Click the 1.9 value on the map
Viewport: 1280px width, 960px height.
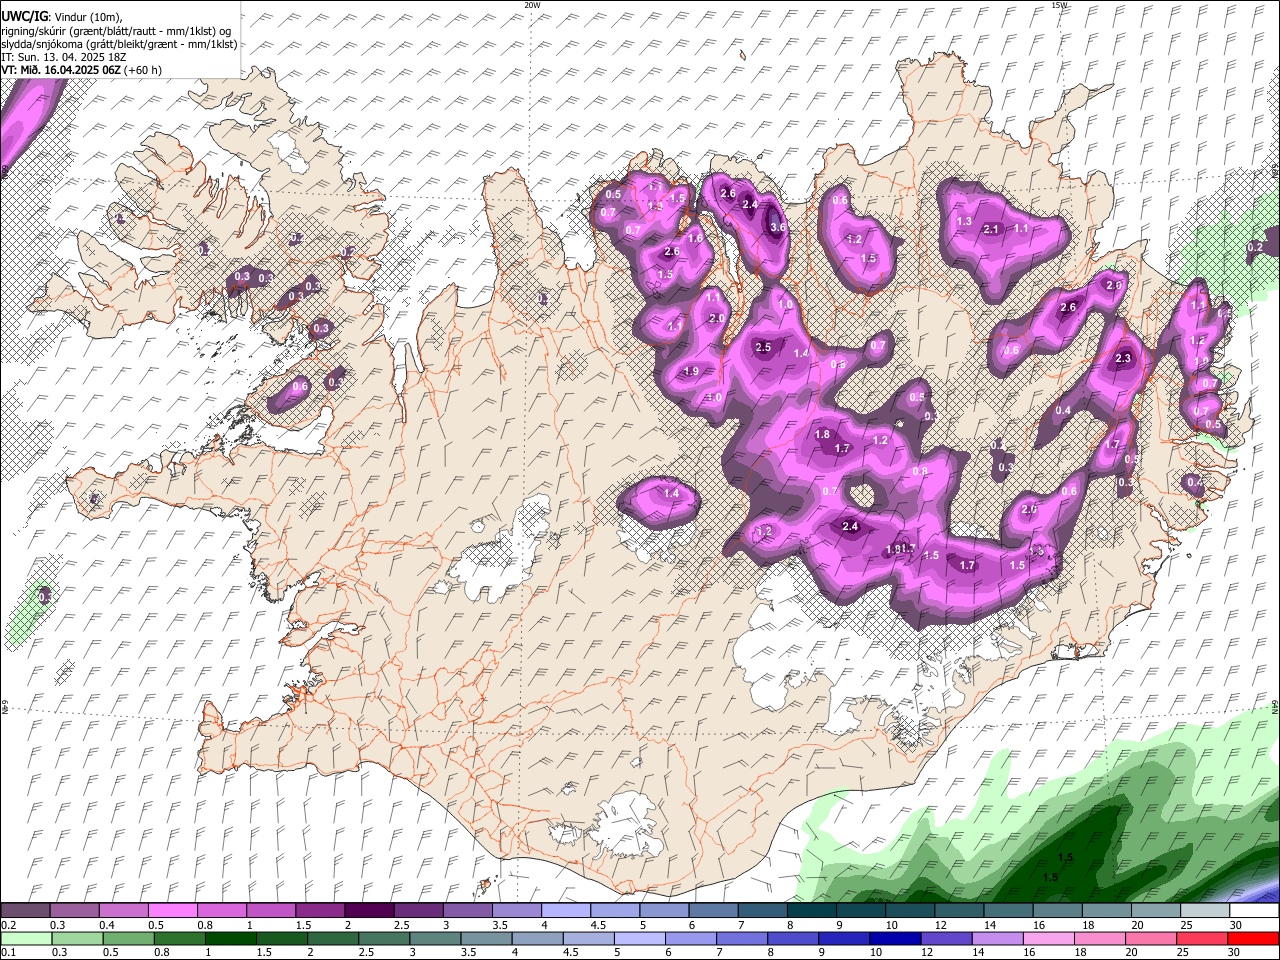point(690,371)
